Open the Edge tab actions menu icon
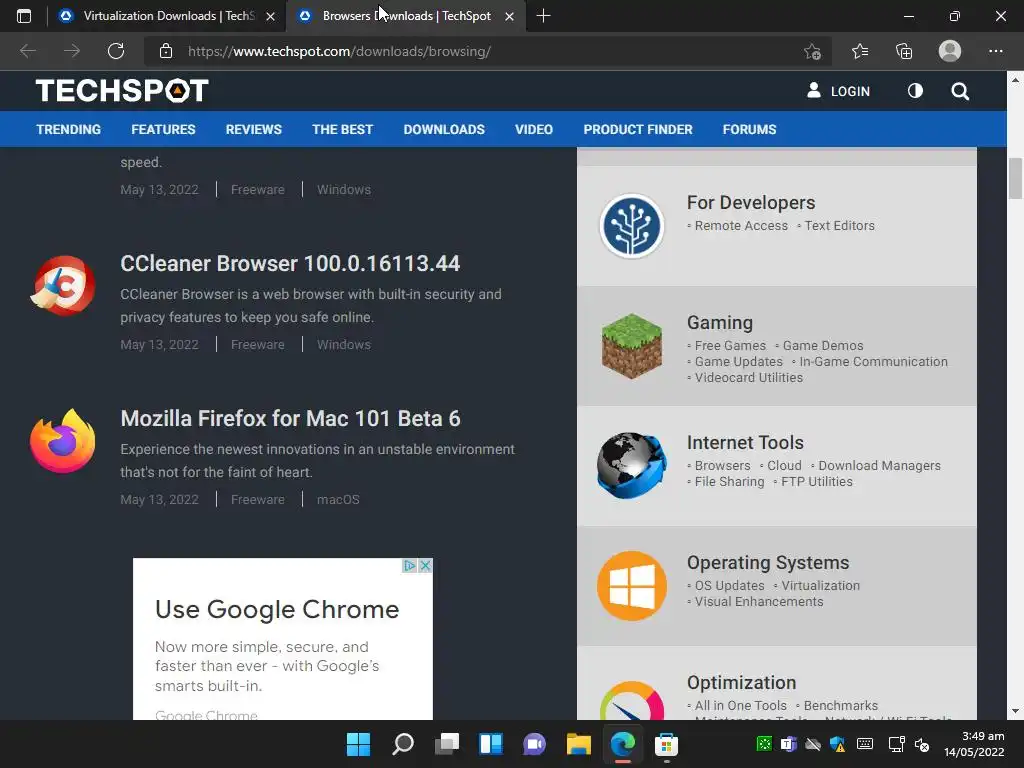Viewport: 1024px width, 768px height. pos(24,16)
